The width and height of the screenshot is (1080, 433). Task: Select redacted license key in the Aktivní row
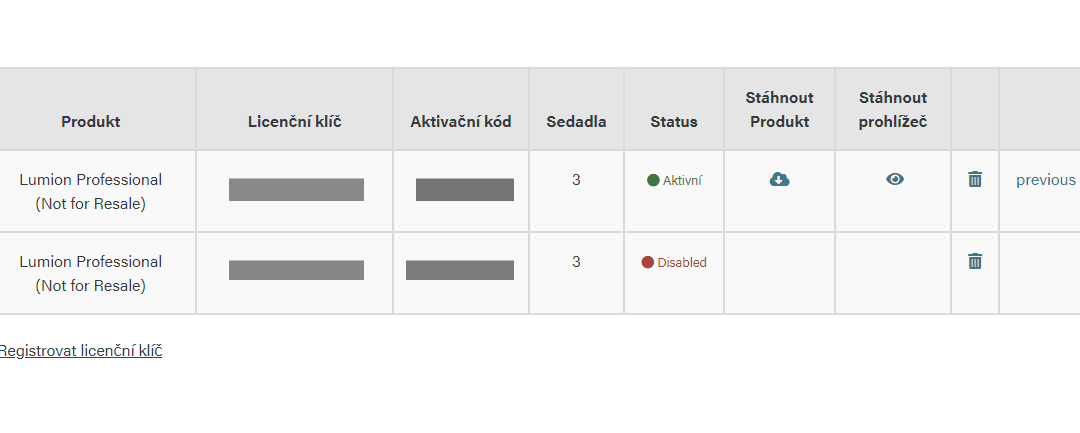click(x=296, y=189)
